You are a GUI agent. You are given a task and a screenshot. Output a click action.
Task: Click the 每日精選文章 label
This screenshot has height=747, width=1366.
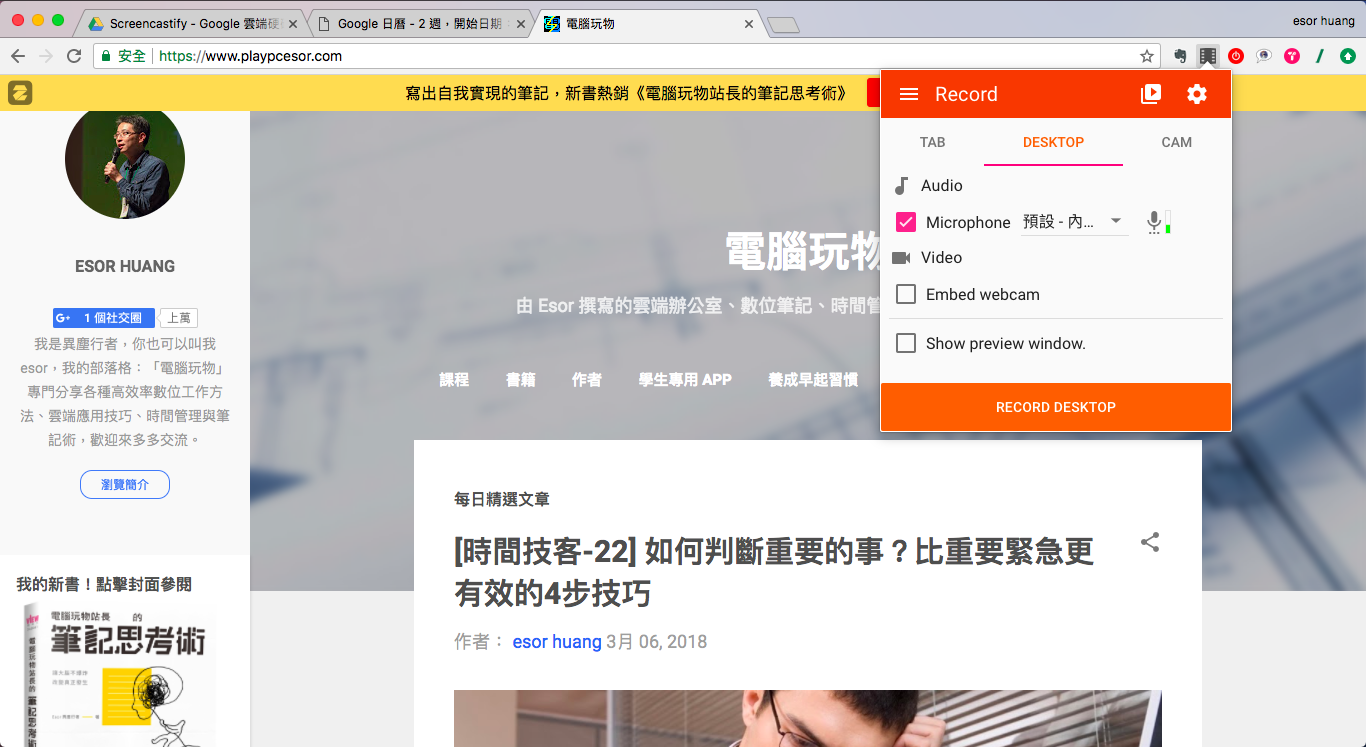(x=502, y=499)
